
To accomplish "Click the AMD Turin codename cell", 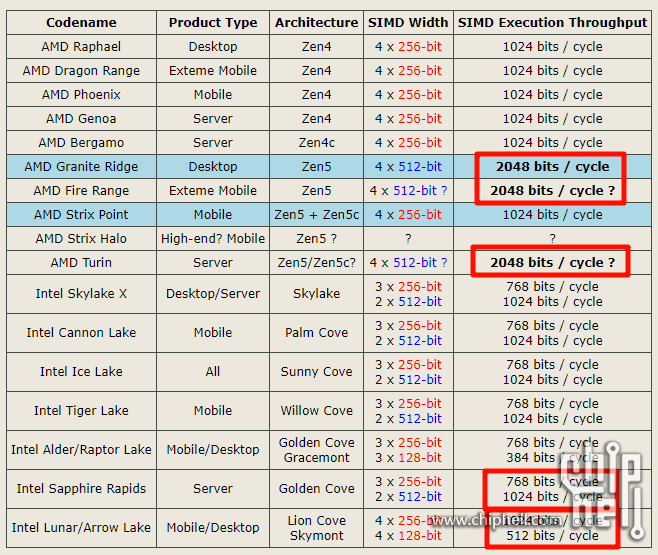I will tap(81, 263).
